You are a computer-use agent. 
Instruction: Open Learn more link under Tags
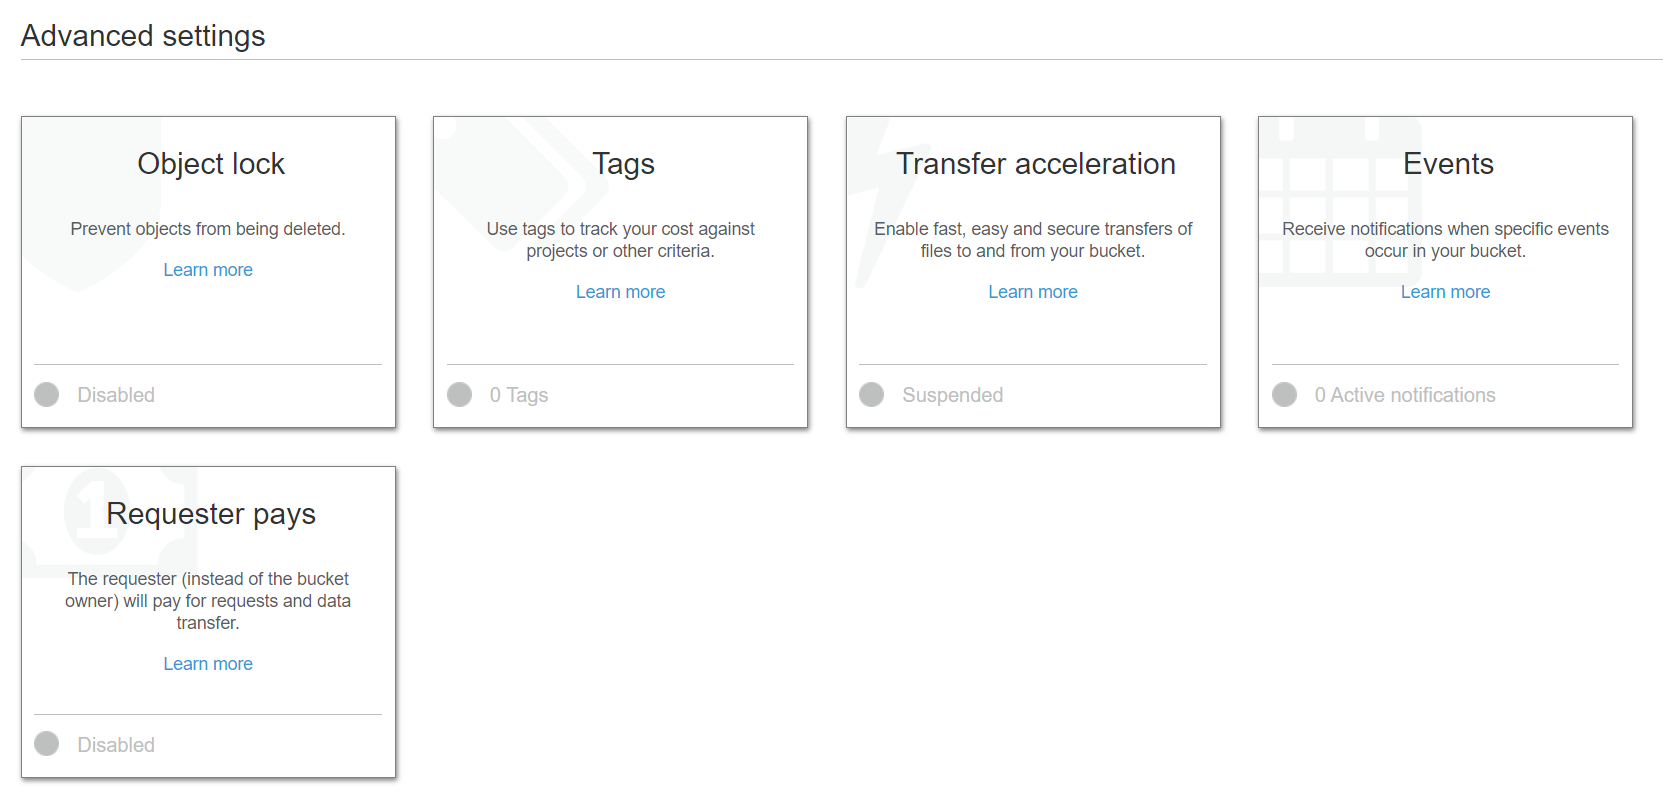coord(620,292)
